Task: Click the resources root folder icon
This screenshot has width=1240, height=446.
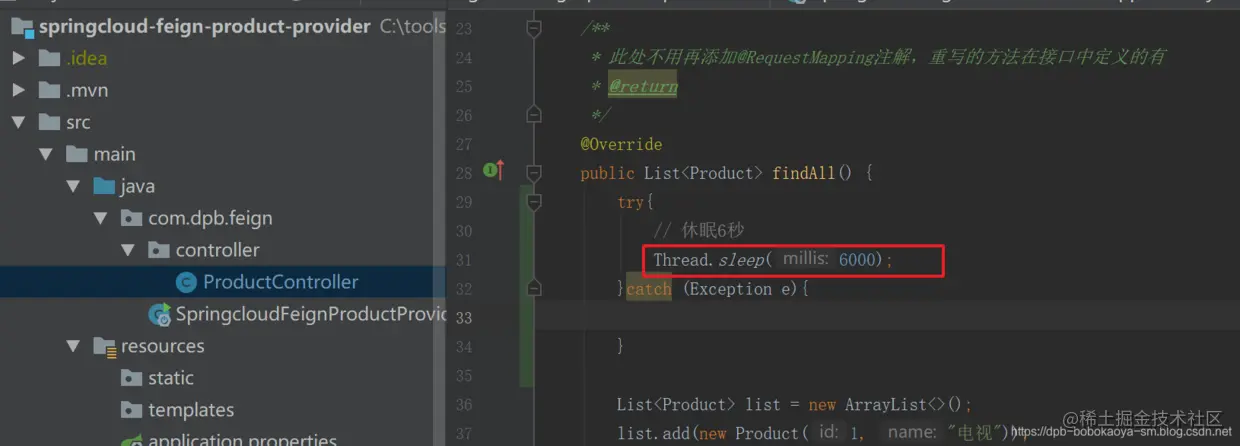Action: pyautogui.click(x=104, y=346)
